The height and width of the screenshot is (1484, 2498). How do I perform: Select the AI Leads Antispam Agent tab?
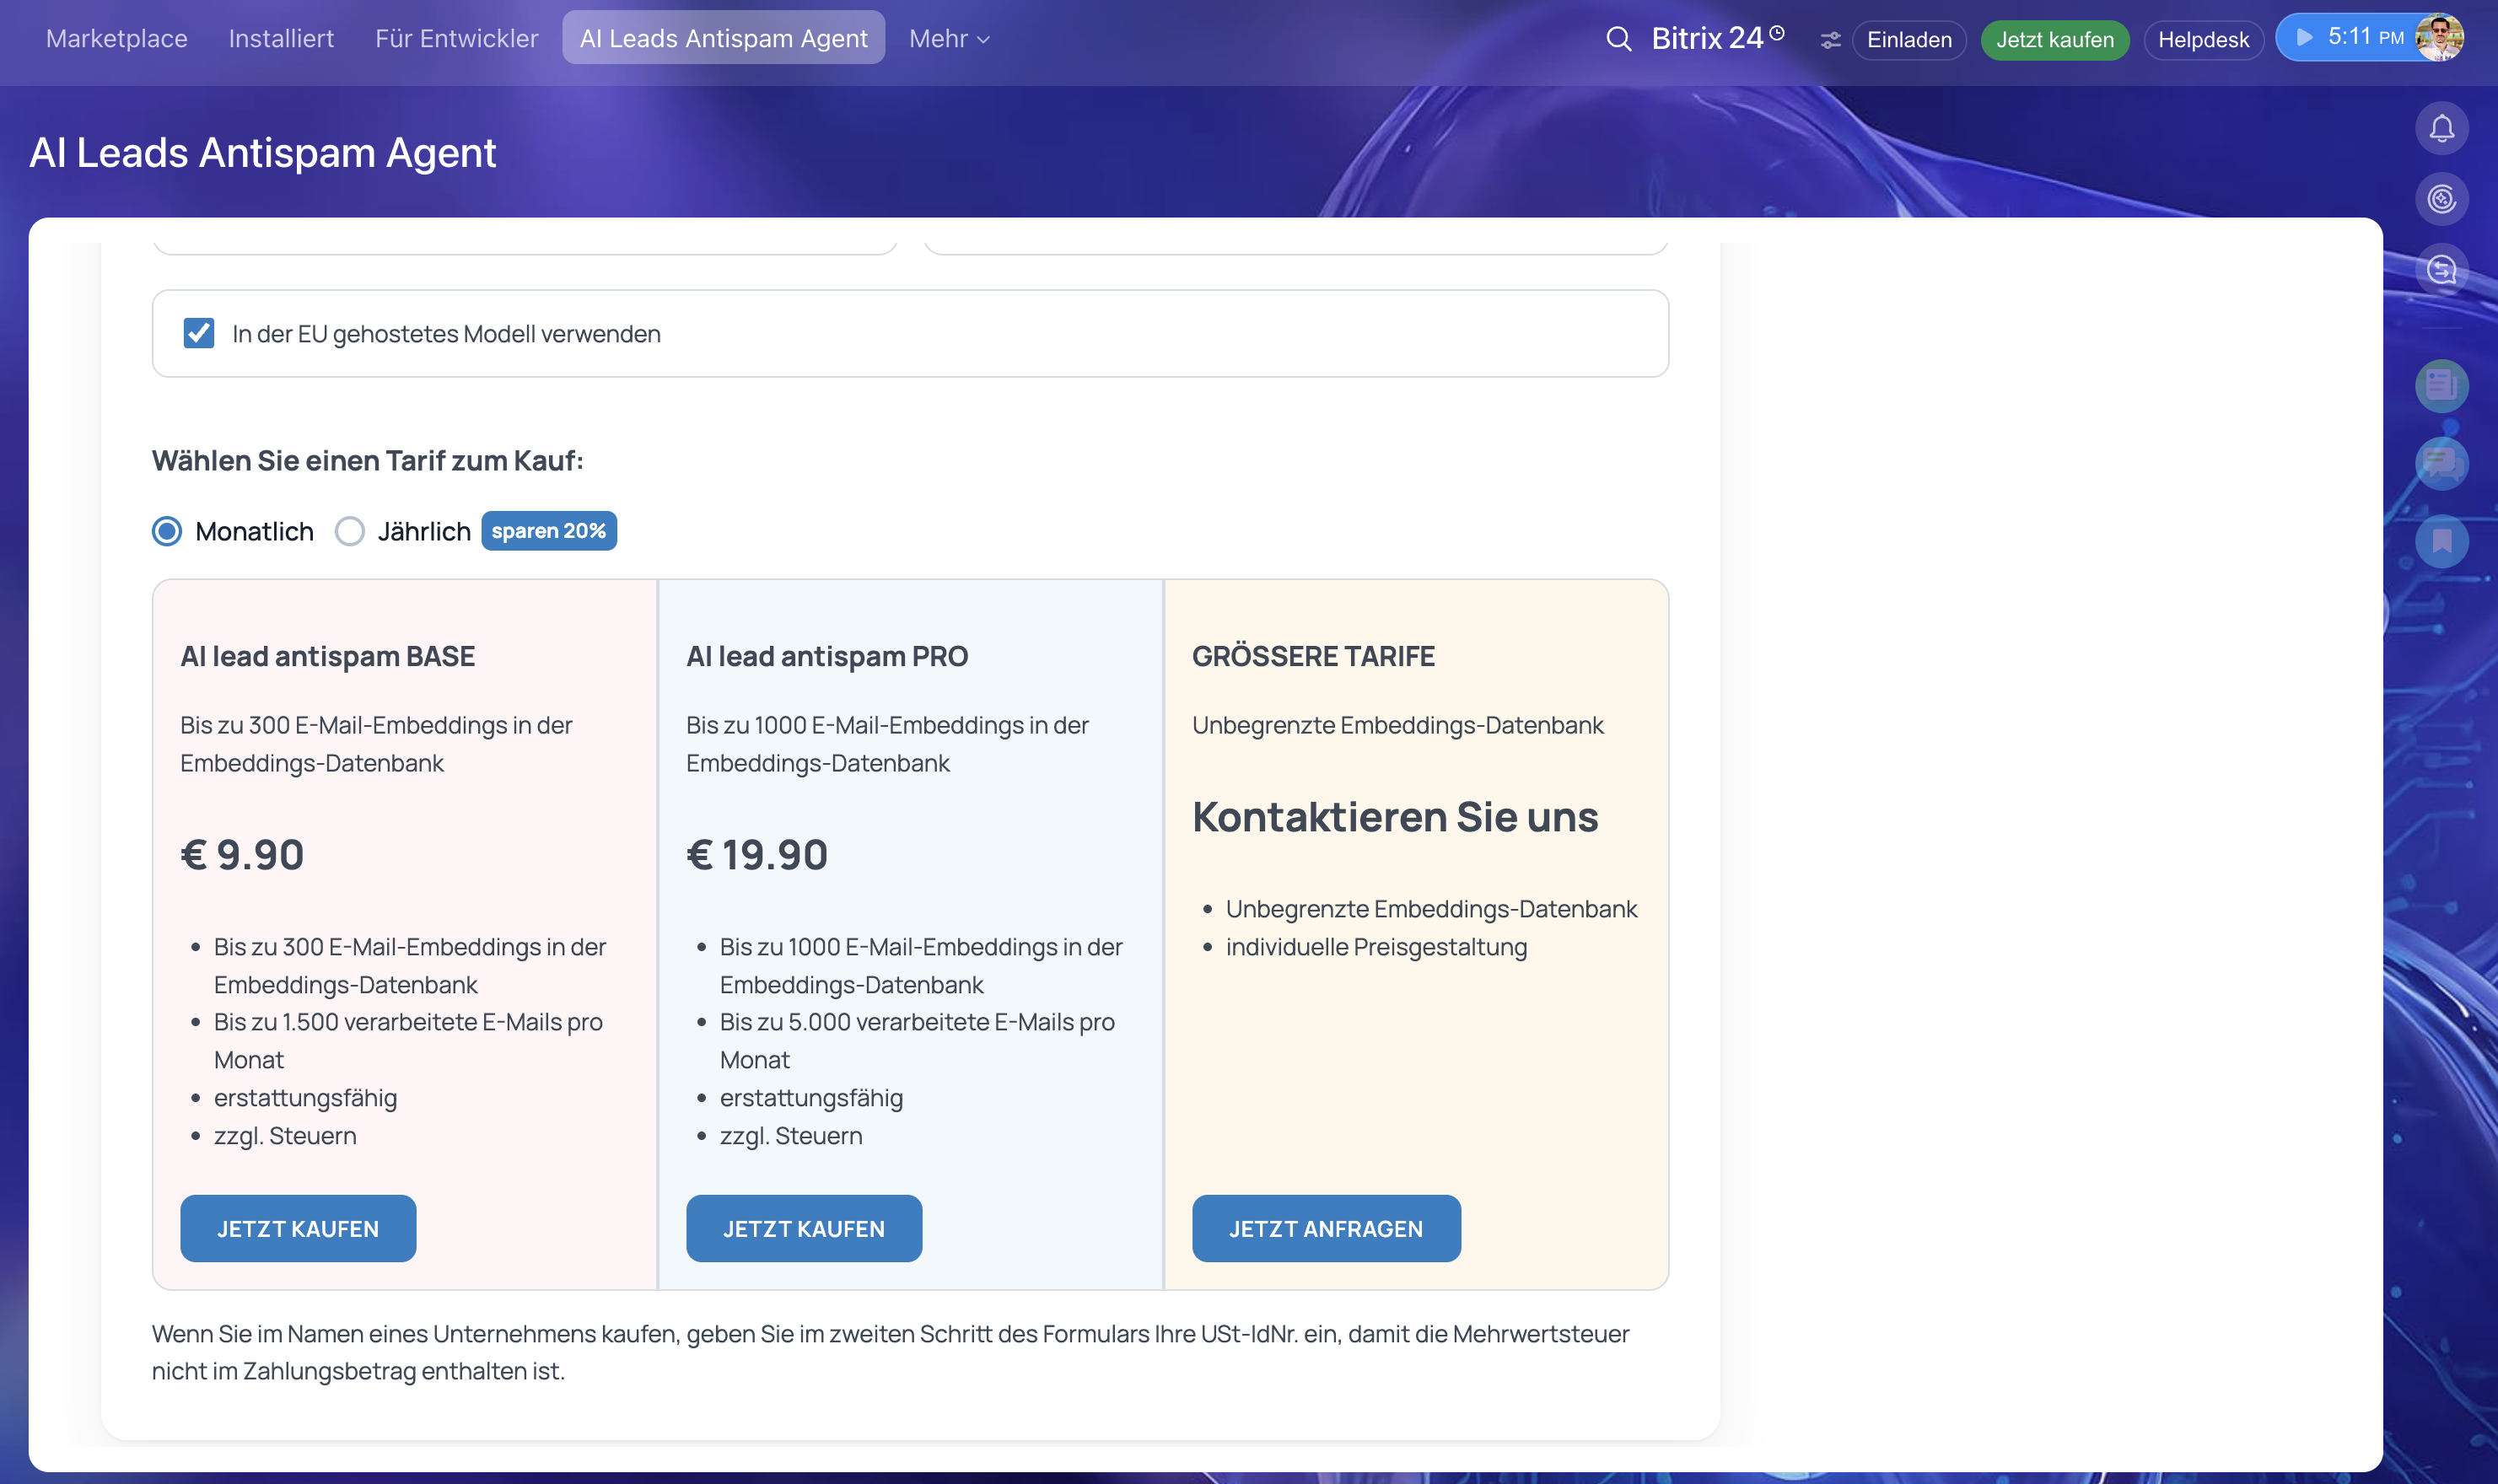(x=723, y=38)
